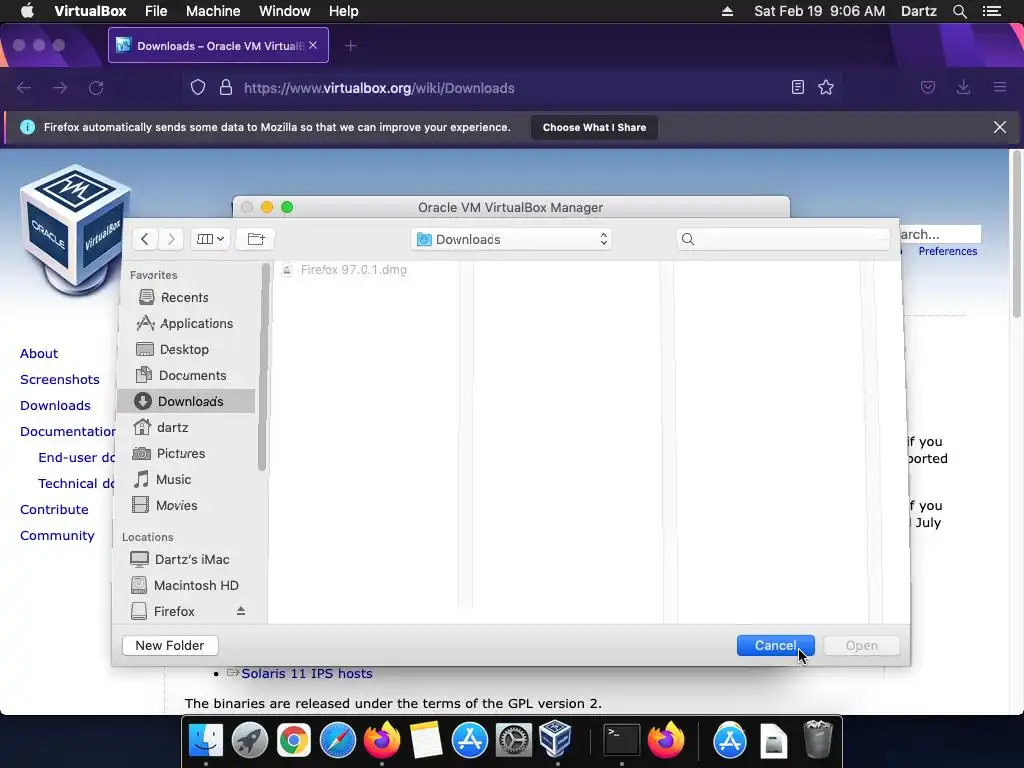Click the Firefox forward arrow
The height and width of the screenshot is (768, 1024).
59,88
